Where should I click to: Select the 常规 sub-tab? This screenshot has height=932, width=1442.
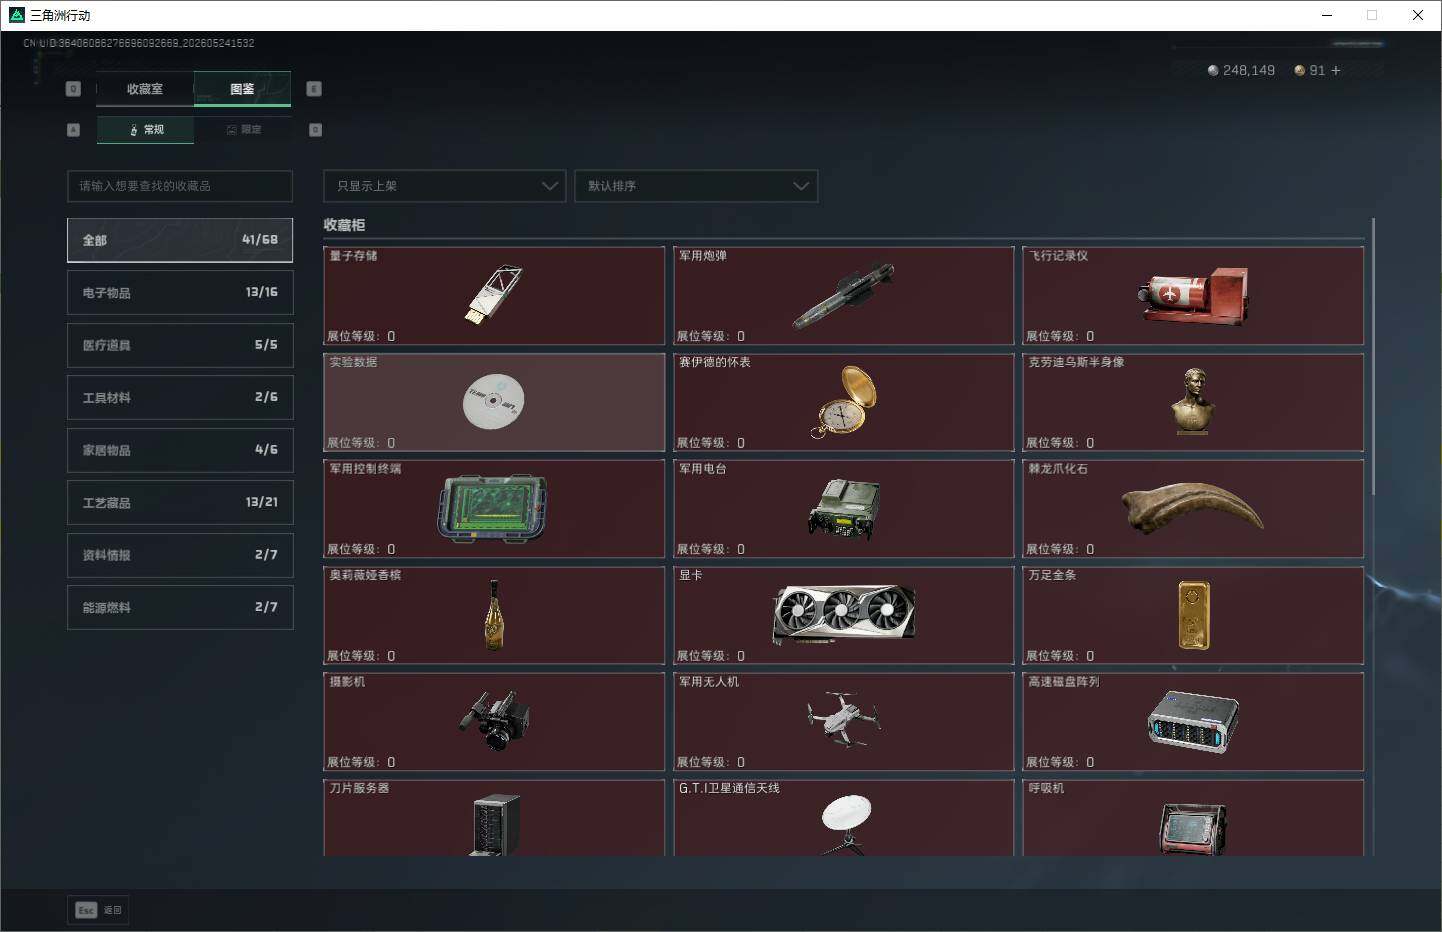[146, 130]
